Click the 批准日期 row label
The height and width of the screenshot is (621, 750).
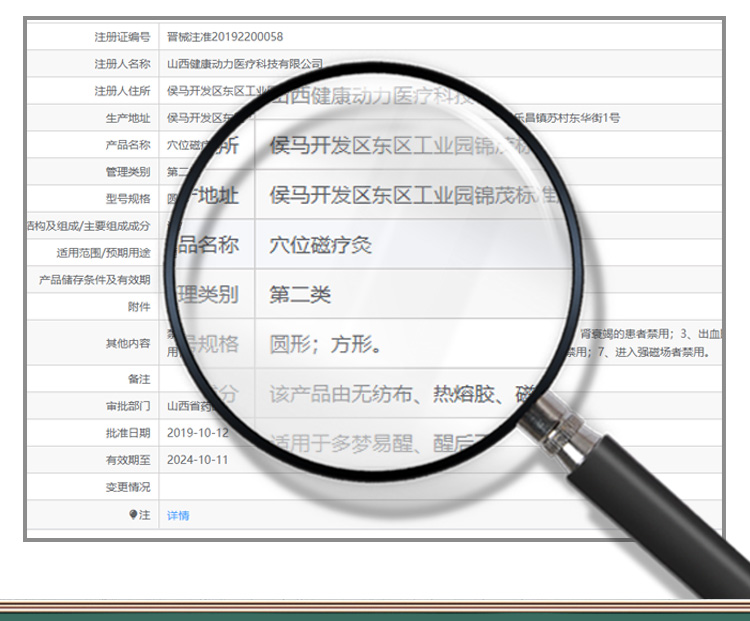coord(128,433)
